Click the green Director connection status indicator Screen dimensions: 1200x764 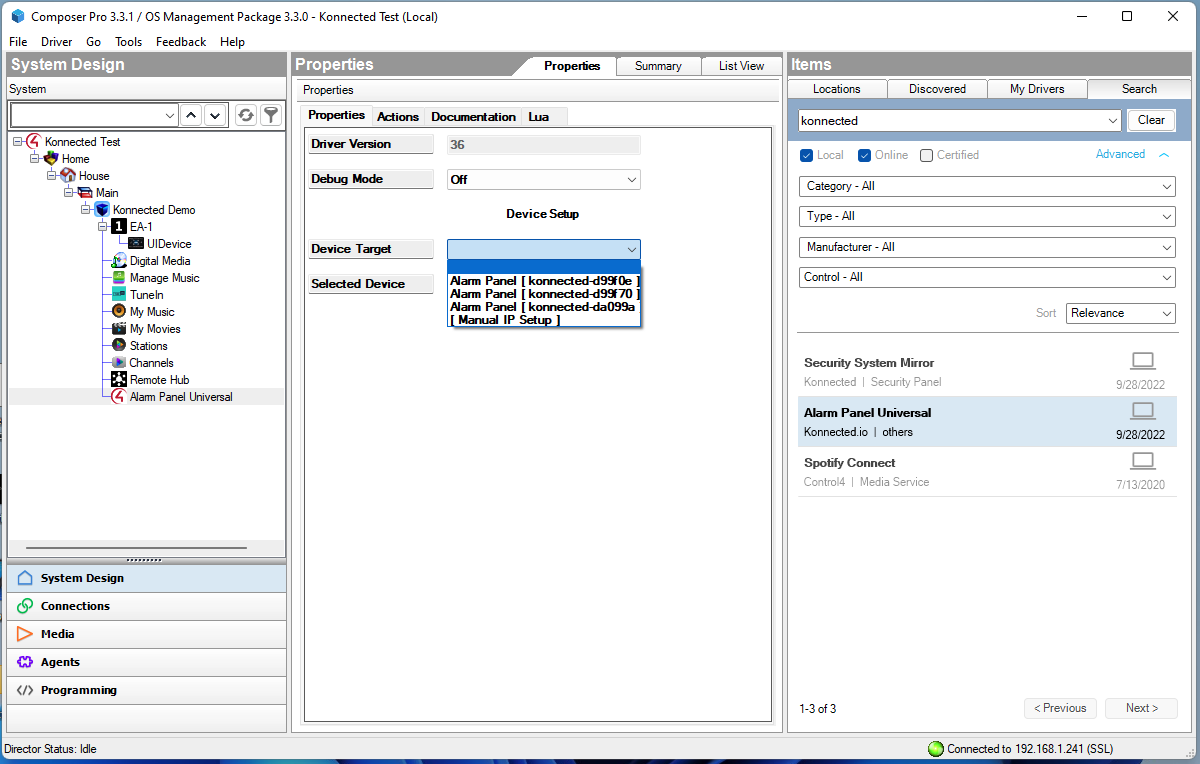[x=935, y=748]
